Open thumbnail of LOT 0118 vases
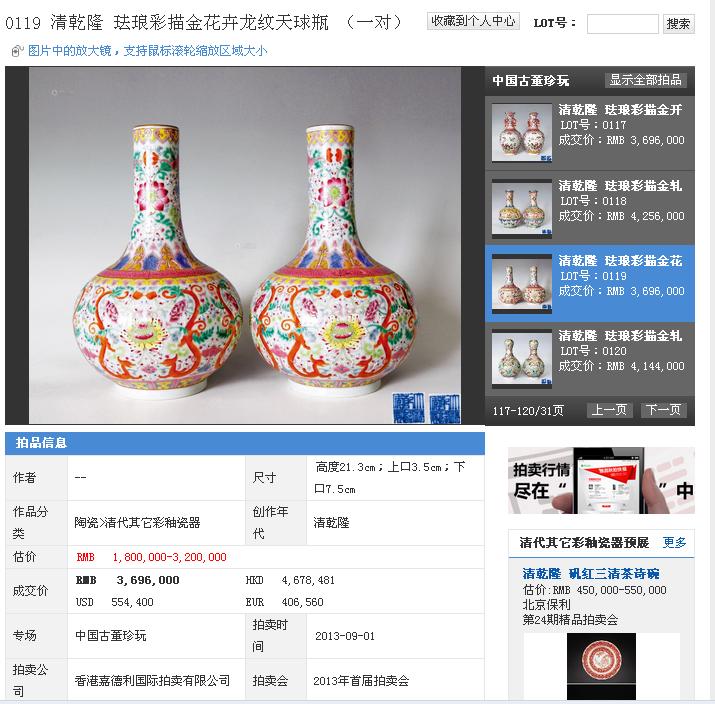 click(522, 208)
